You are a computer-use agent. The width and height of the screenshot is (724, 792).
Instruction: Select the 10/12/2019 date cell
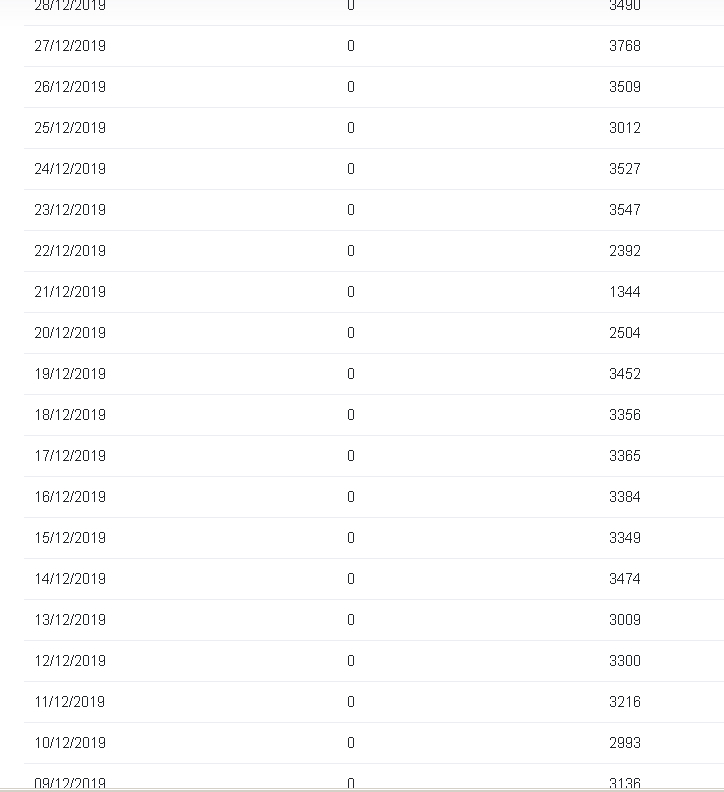coord(70,743)
